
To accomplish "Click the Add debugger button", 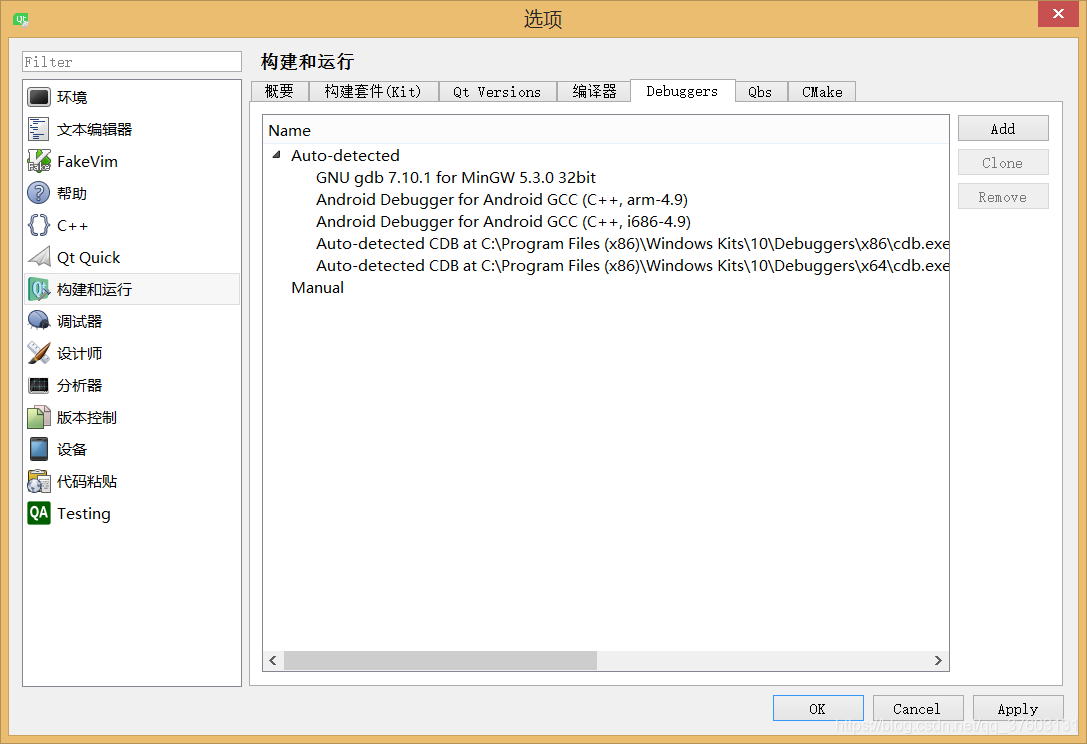I will [x=1003, y=128].
